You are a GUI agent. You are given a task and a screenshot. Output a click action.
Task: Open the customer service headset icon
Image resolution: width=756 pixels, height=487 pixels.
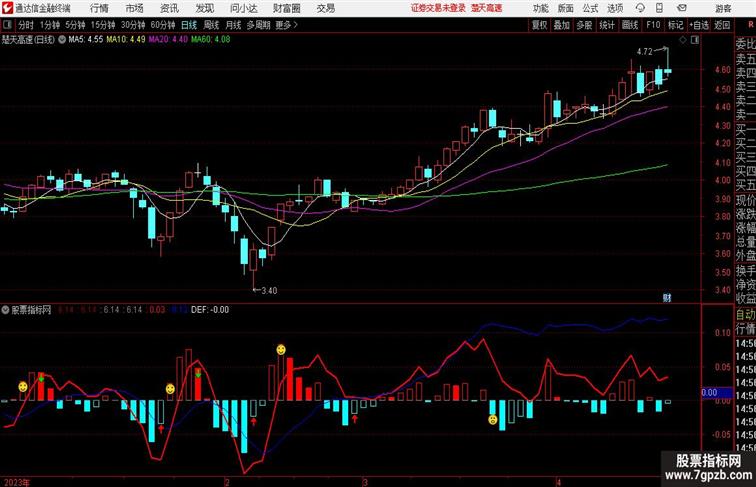(640, 8)
